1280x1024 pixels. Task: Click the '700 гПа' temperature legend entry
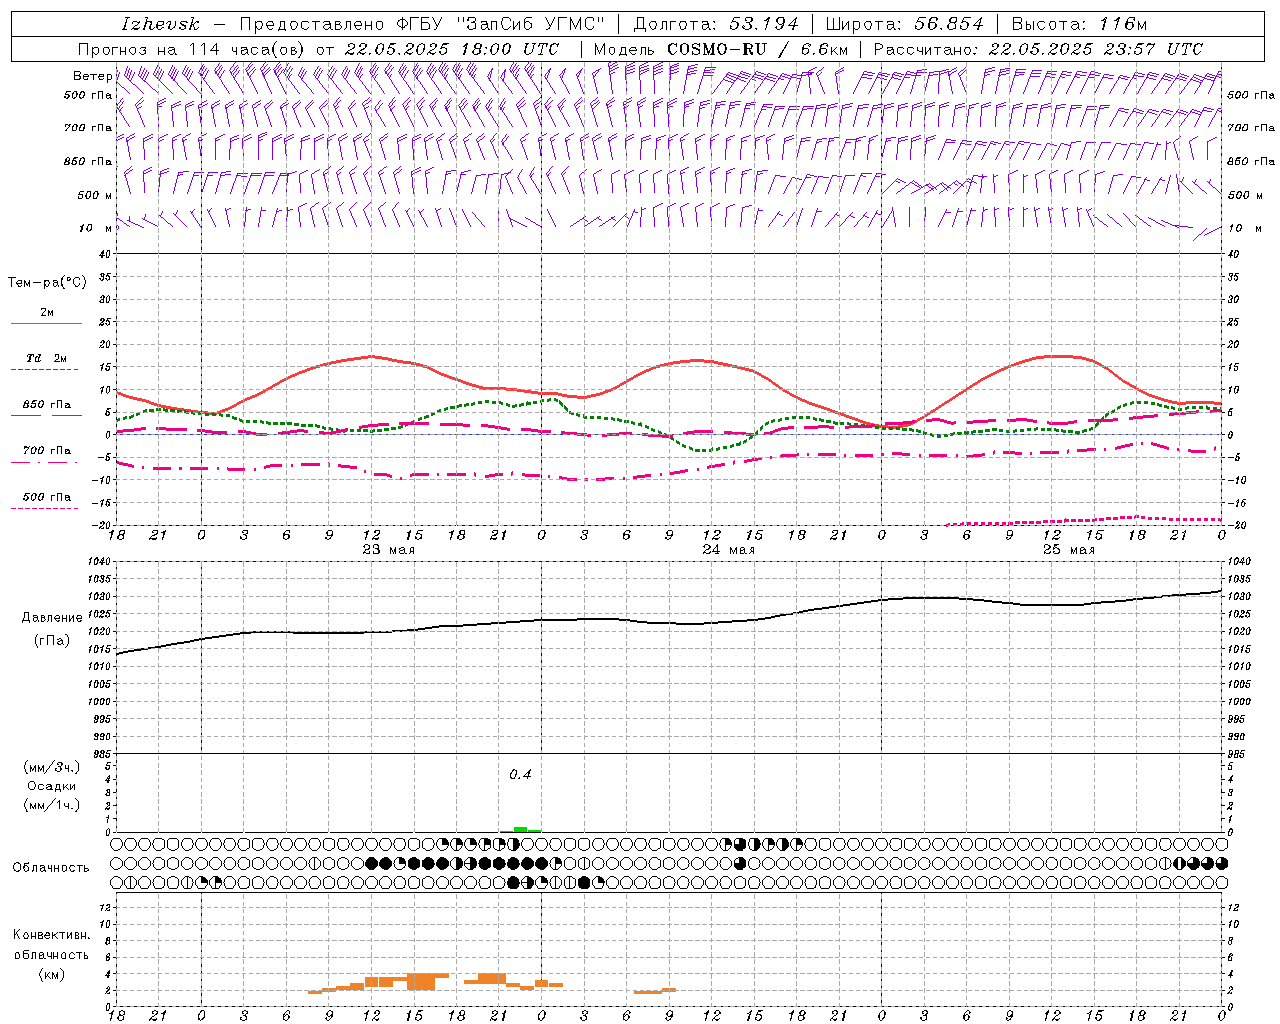click(x=47, y=451)
